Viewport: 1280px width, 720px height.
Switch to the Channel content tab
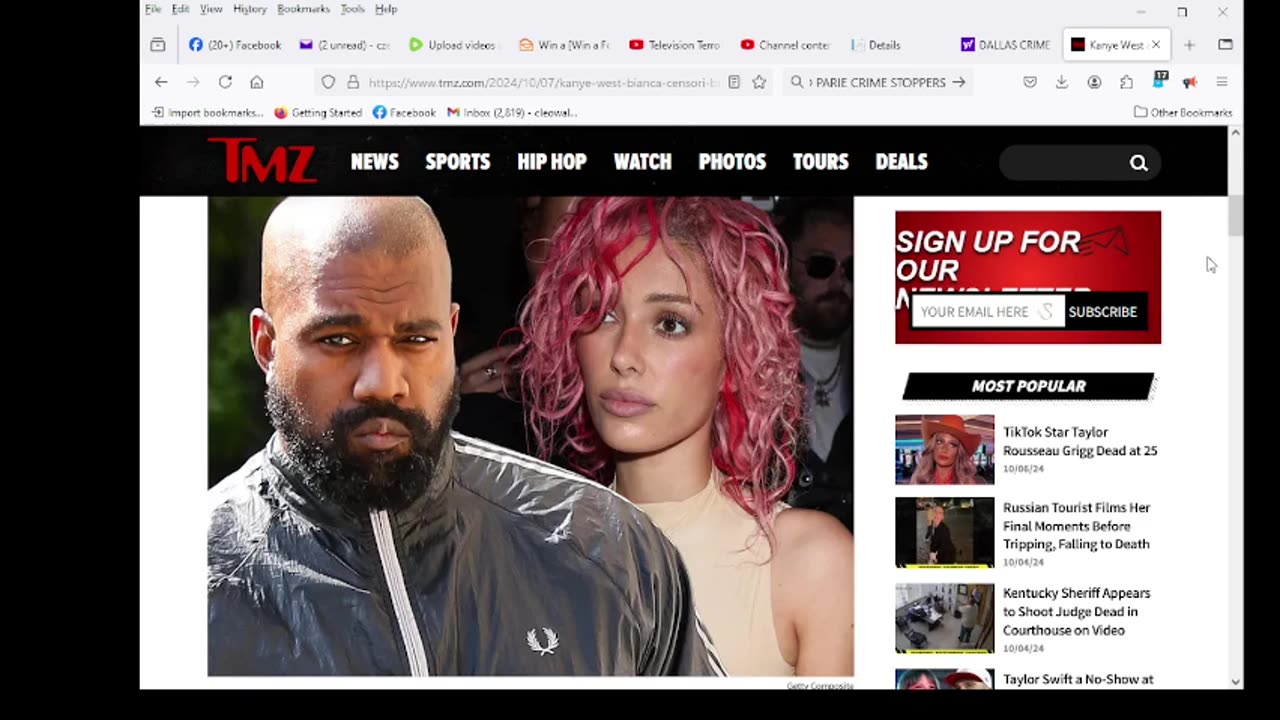coord(786,45)
